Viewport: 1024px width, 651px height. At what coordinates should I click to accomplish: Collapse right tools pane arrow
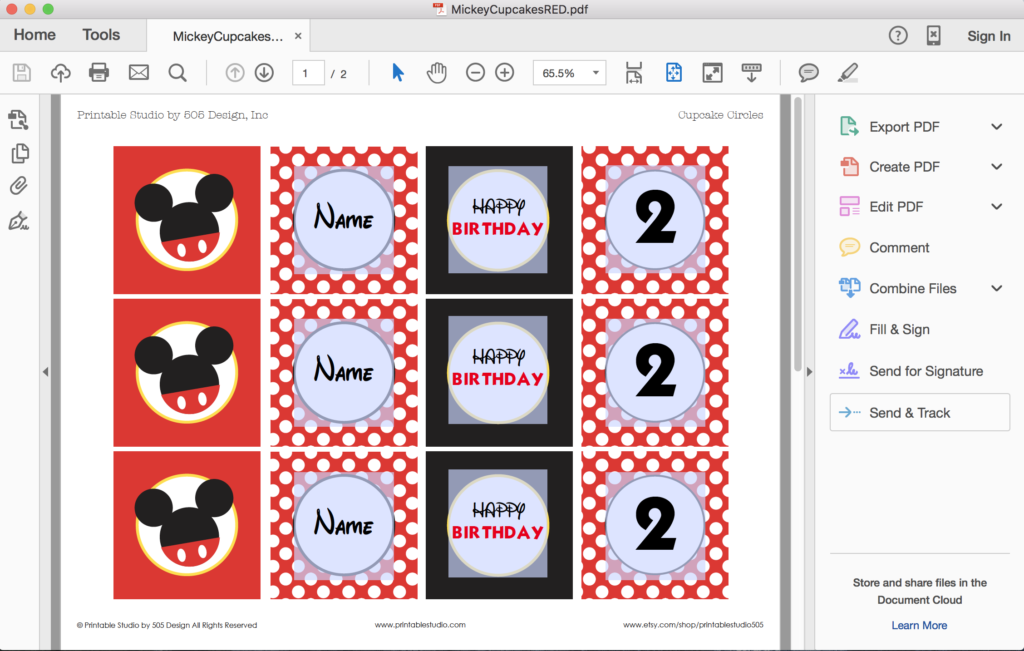(x=810, y=372)
